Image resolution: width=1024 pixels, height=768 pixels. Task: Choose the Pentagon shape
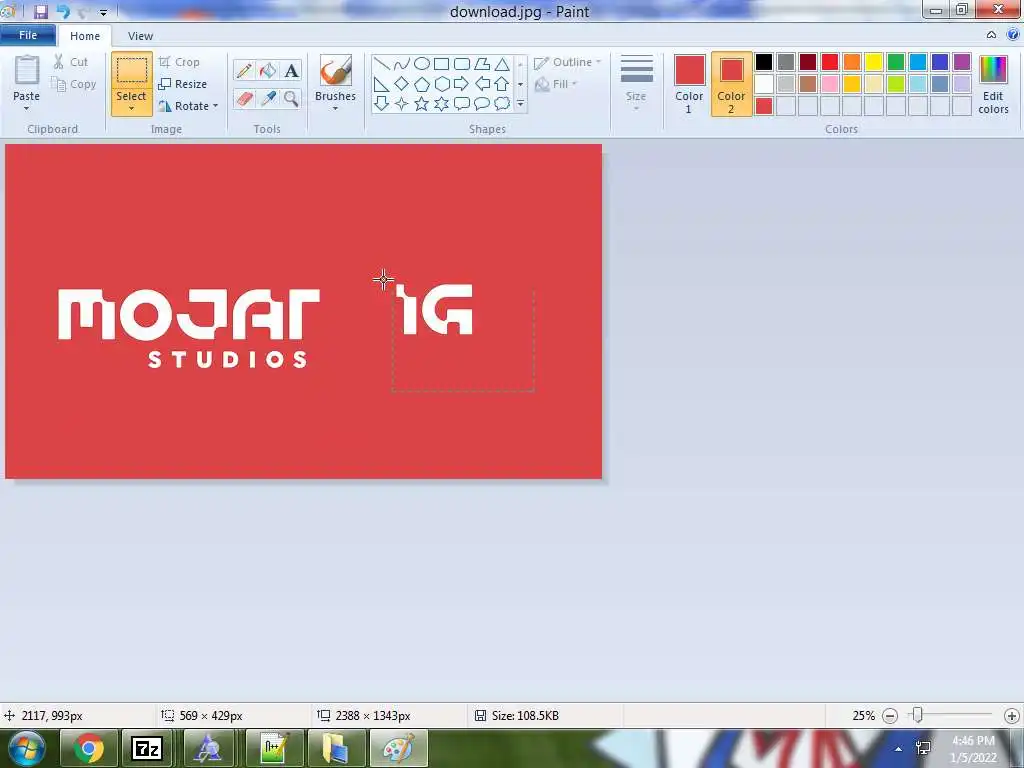[x=422, y=84]
